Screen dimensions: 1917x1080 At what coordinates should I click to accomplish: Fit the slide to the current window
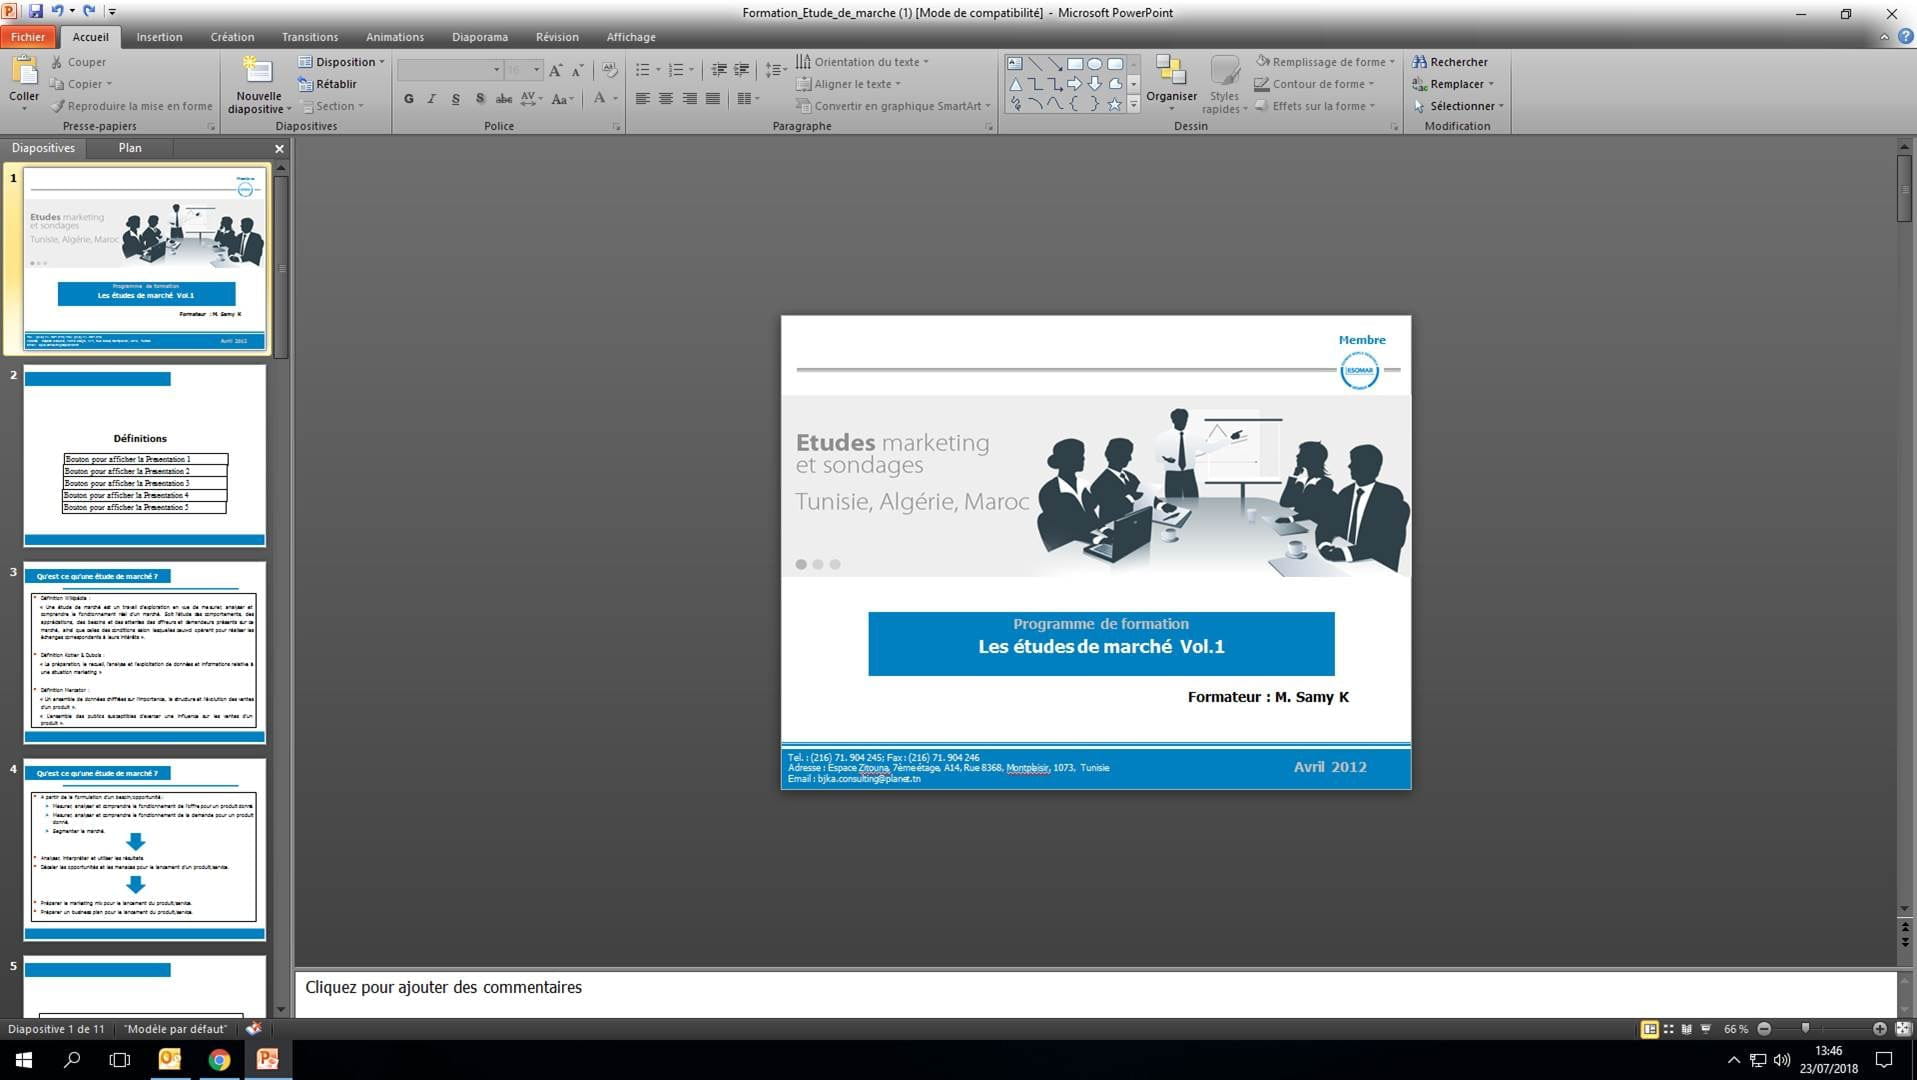(x=1903, y=1029)
